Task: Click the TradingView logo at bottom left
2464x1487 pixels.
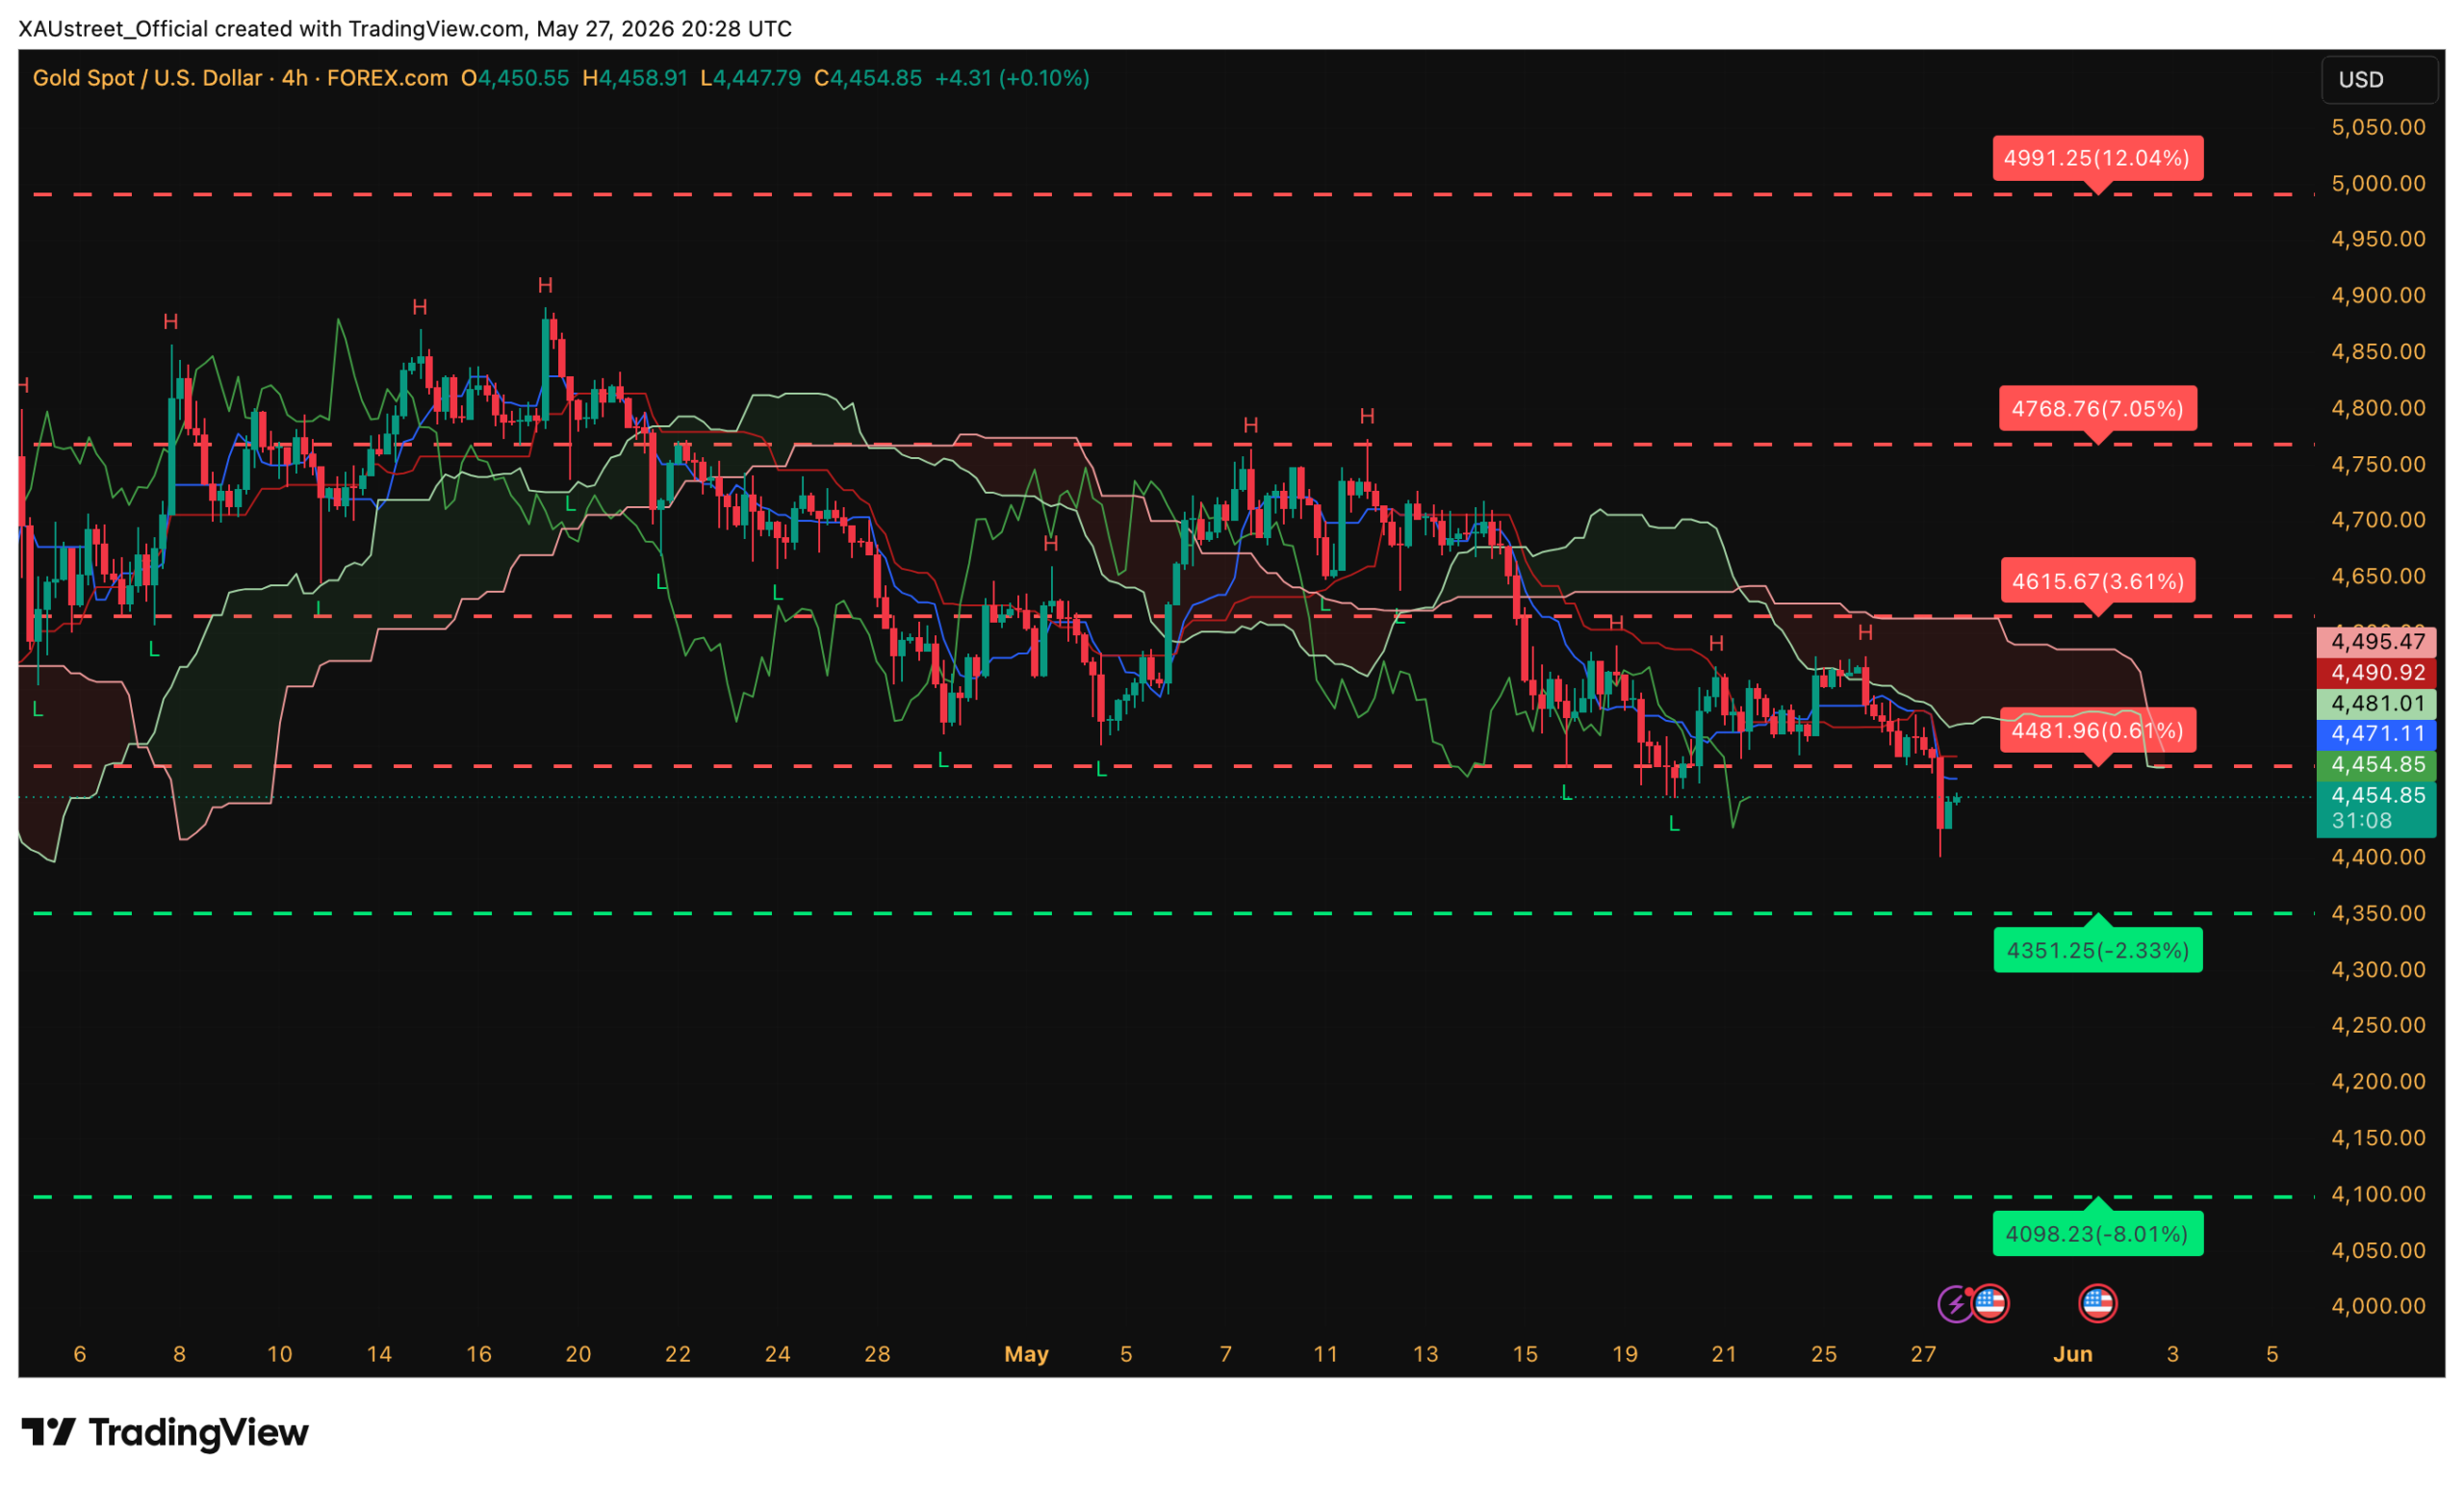Action: (x=165, y=1432)
